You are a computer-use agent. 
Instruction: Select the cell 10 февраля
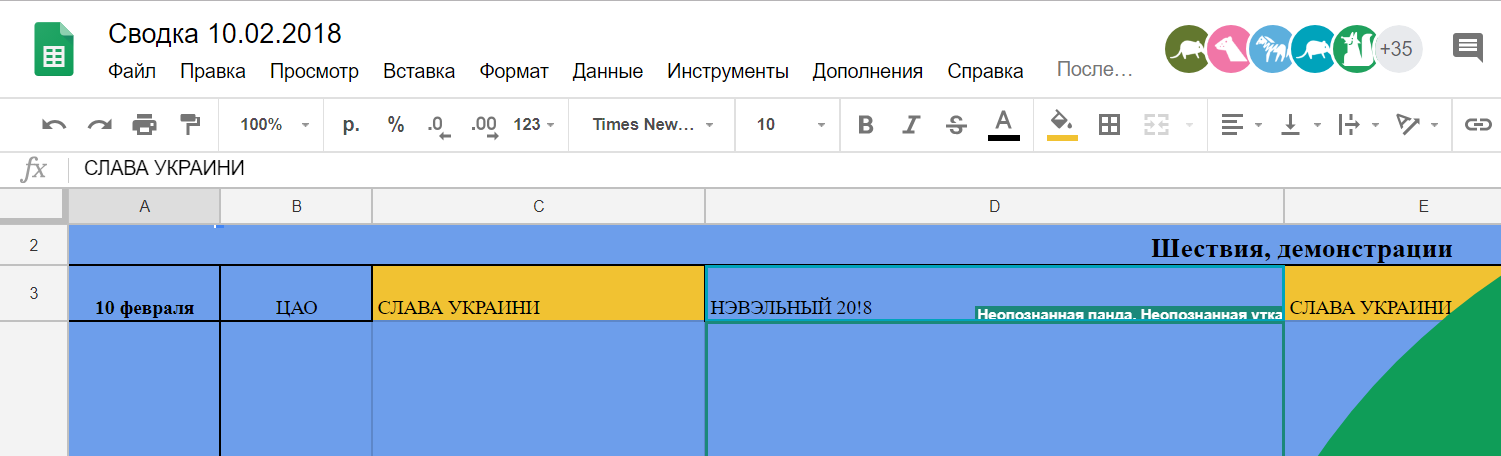144,293
